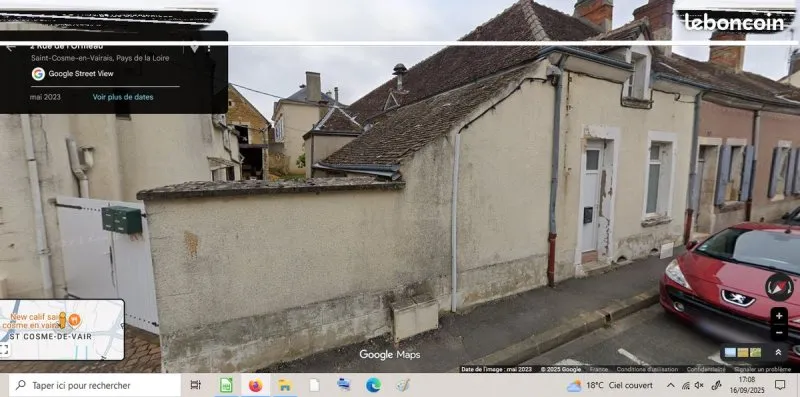800x397 pixels.
Task: Launch Microsoft Edge from the taskbar
Action: click(x=373, y=385)
